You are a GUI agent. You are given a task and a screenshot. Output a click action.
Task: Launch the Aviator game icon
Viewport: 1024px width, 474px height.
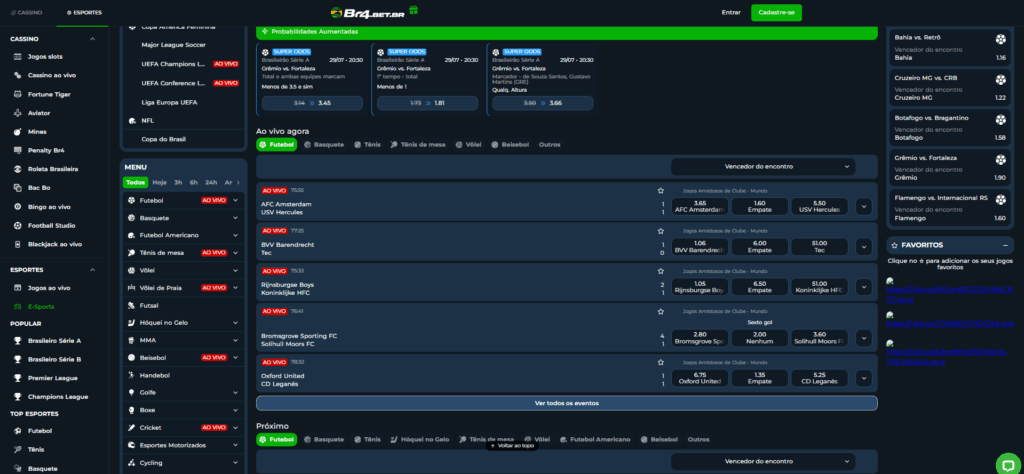(x=18, y=113)
